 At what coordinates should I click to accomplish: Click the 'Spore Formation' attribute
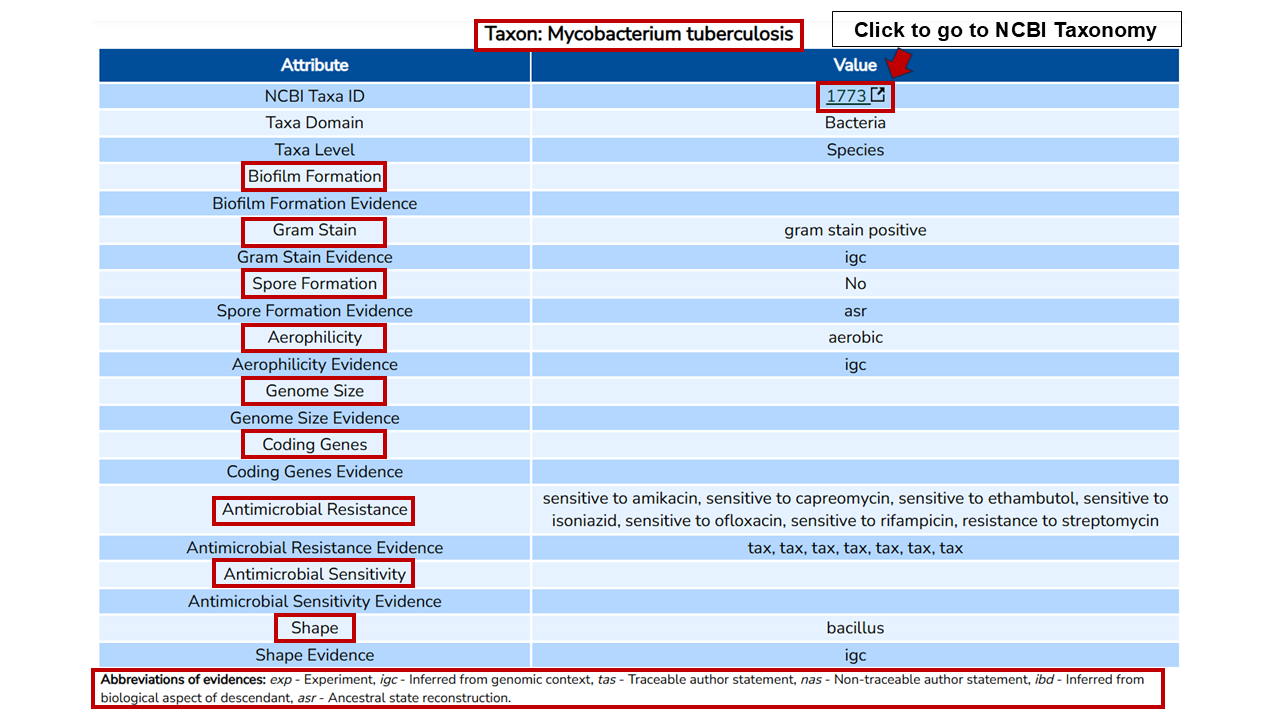[x=315, y=283]
